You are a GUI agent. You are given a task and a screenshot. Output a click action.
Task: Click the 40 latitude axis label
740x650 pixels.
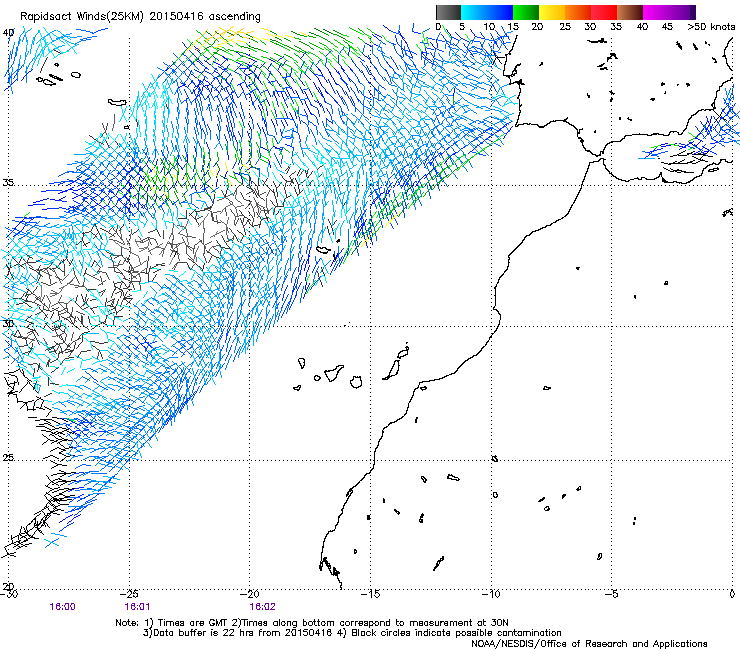point(8,33)
